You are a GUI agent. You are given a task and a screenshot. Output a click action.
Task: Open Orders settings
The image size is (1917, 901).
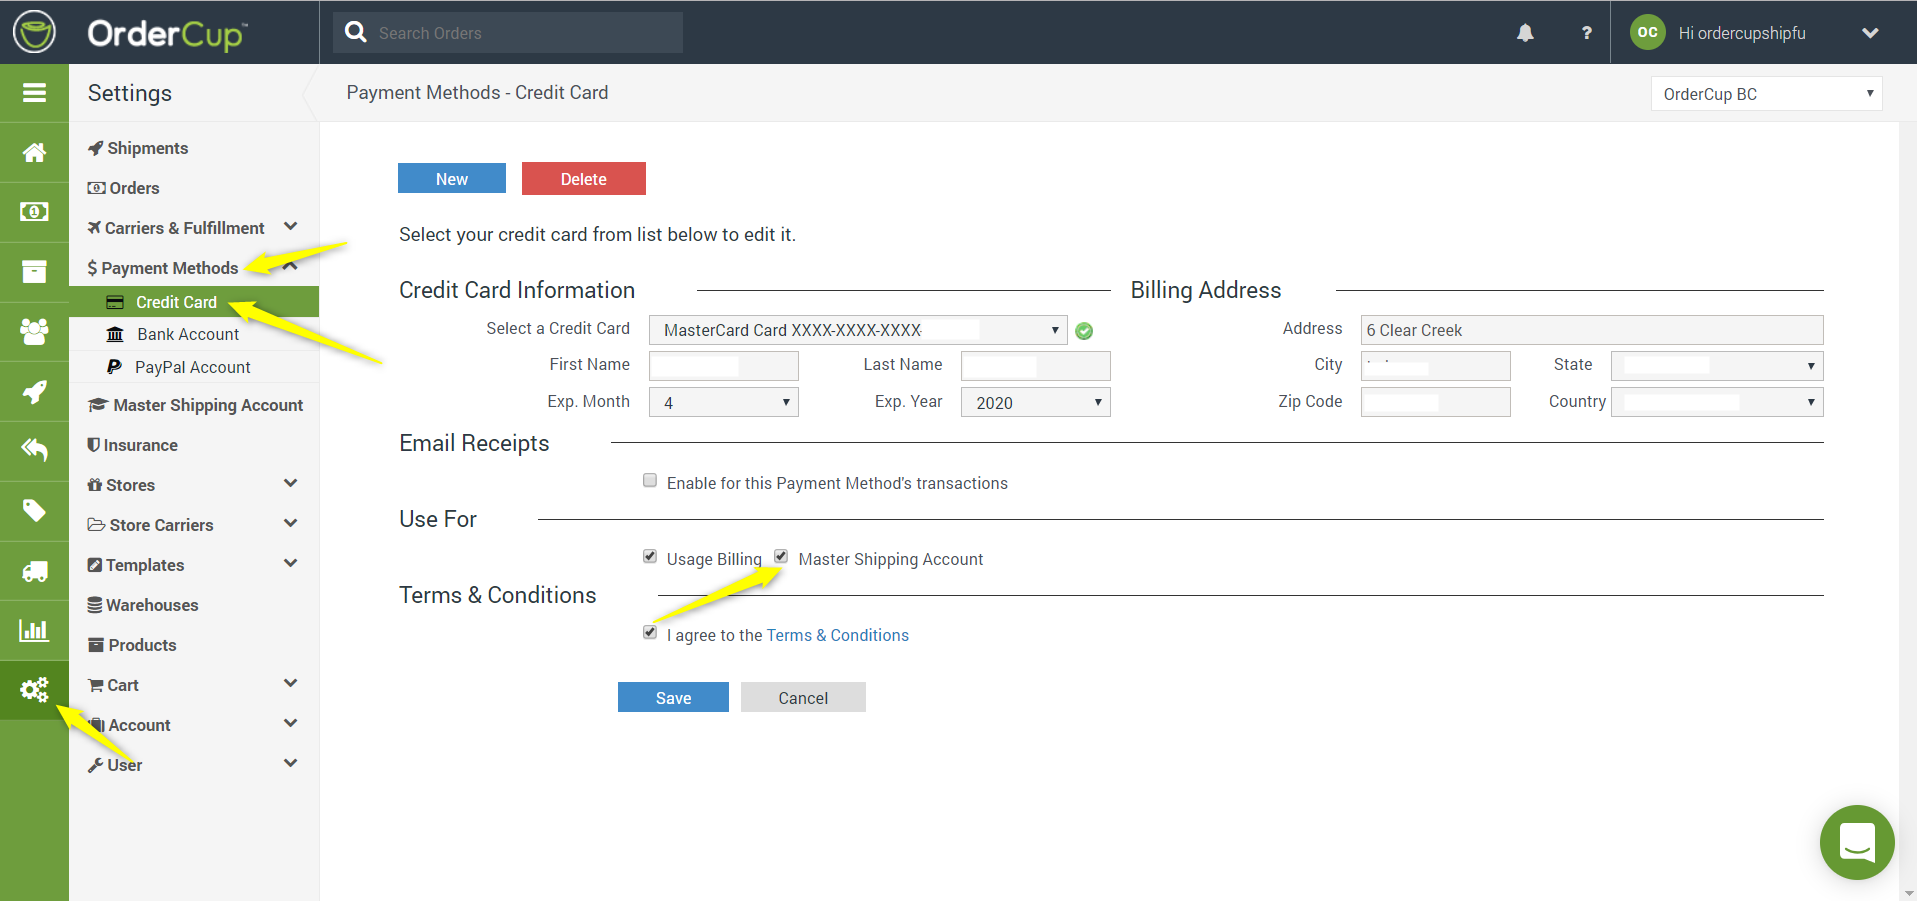pyautogui.click(x=123, y=188)
